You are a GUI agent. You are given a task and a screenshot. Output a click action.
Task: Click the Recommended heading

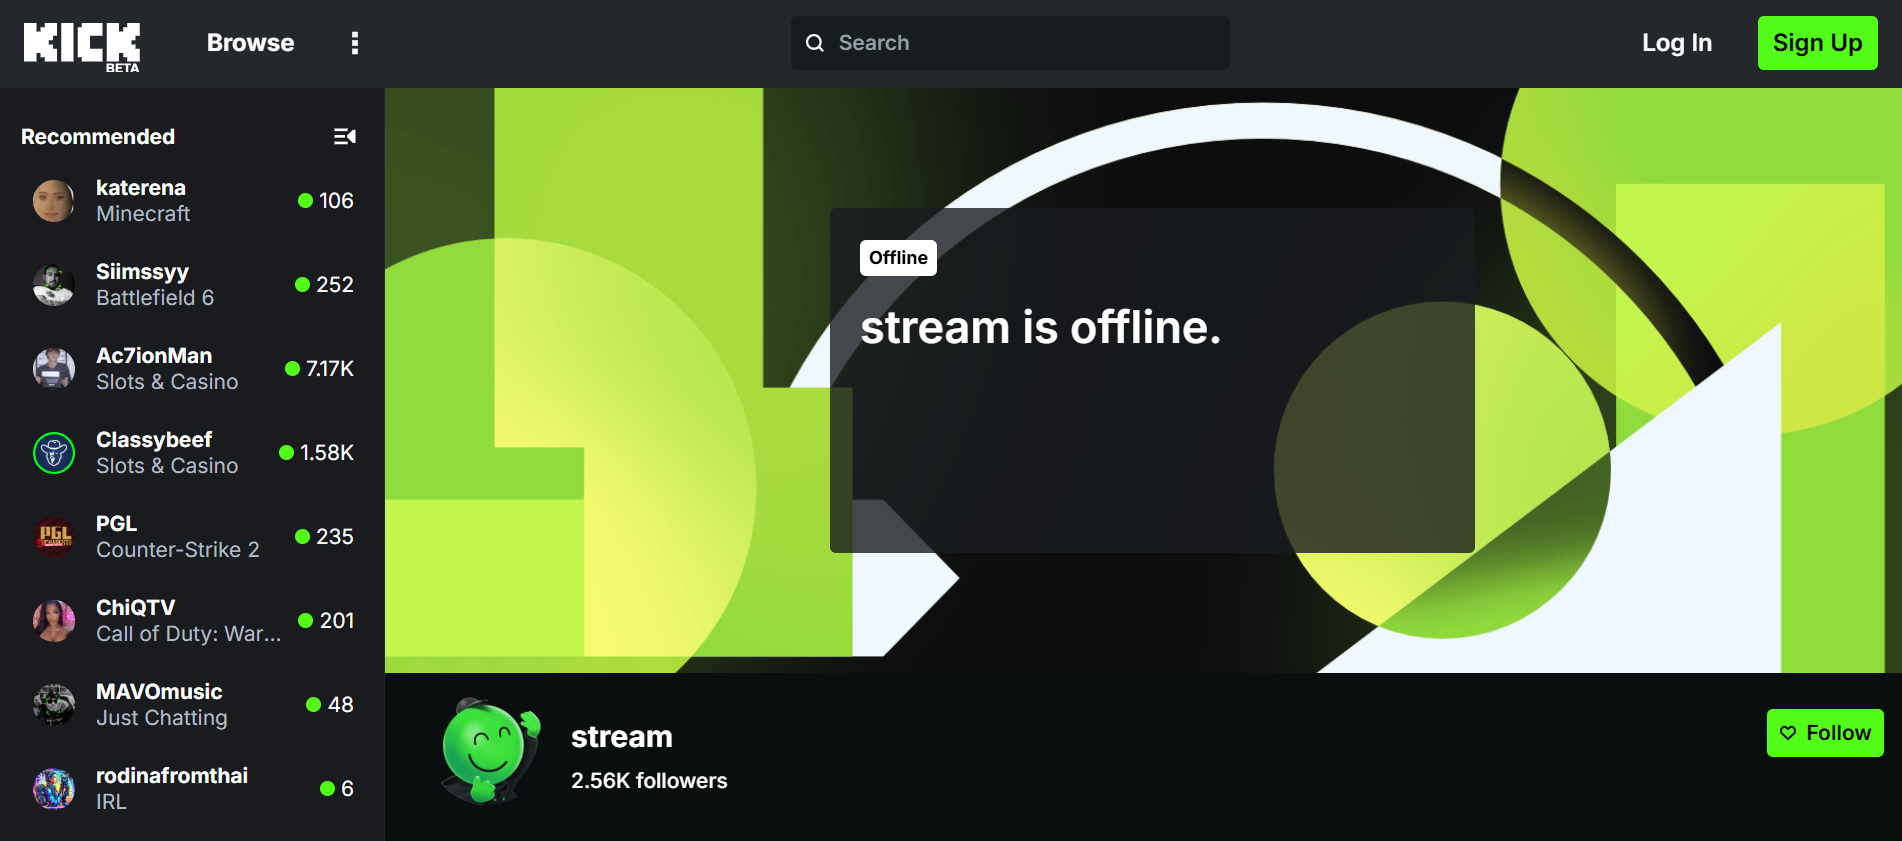coord(98,137)
